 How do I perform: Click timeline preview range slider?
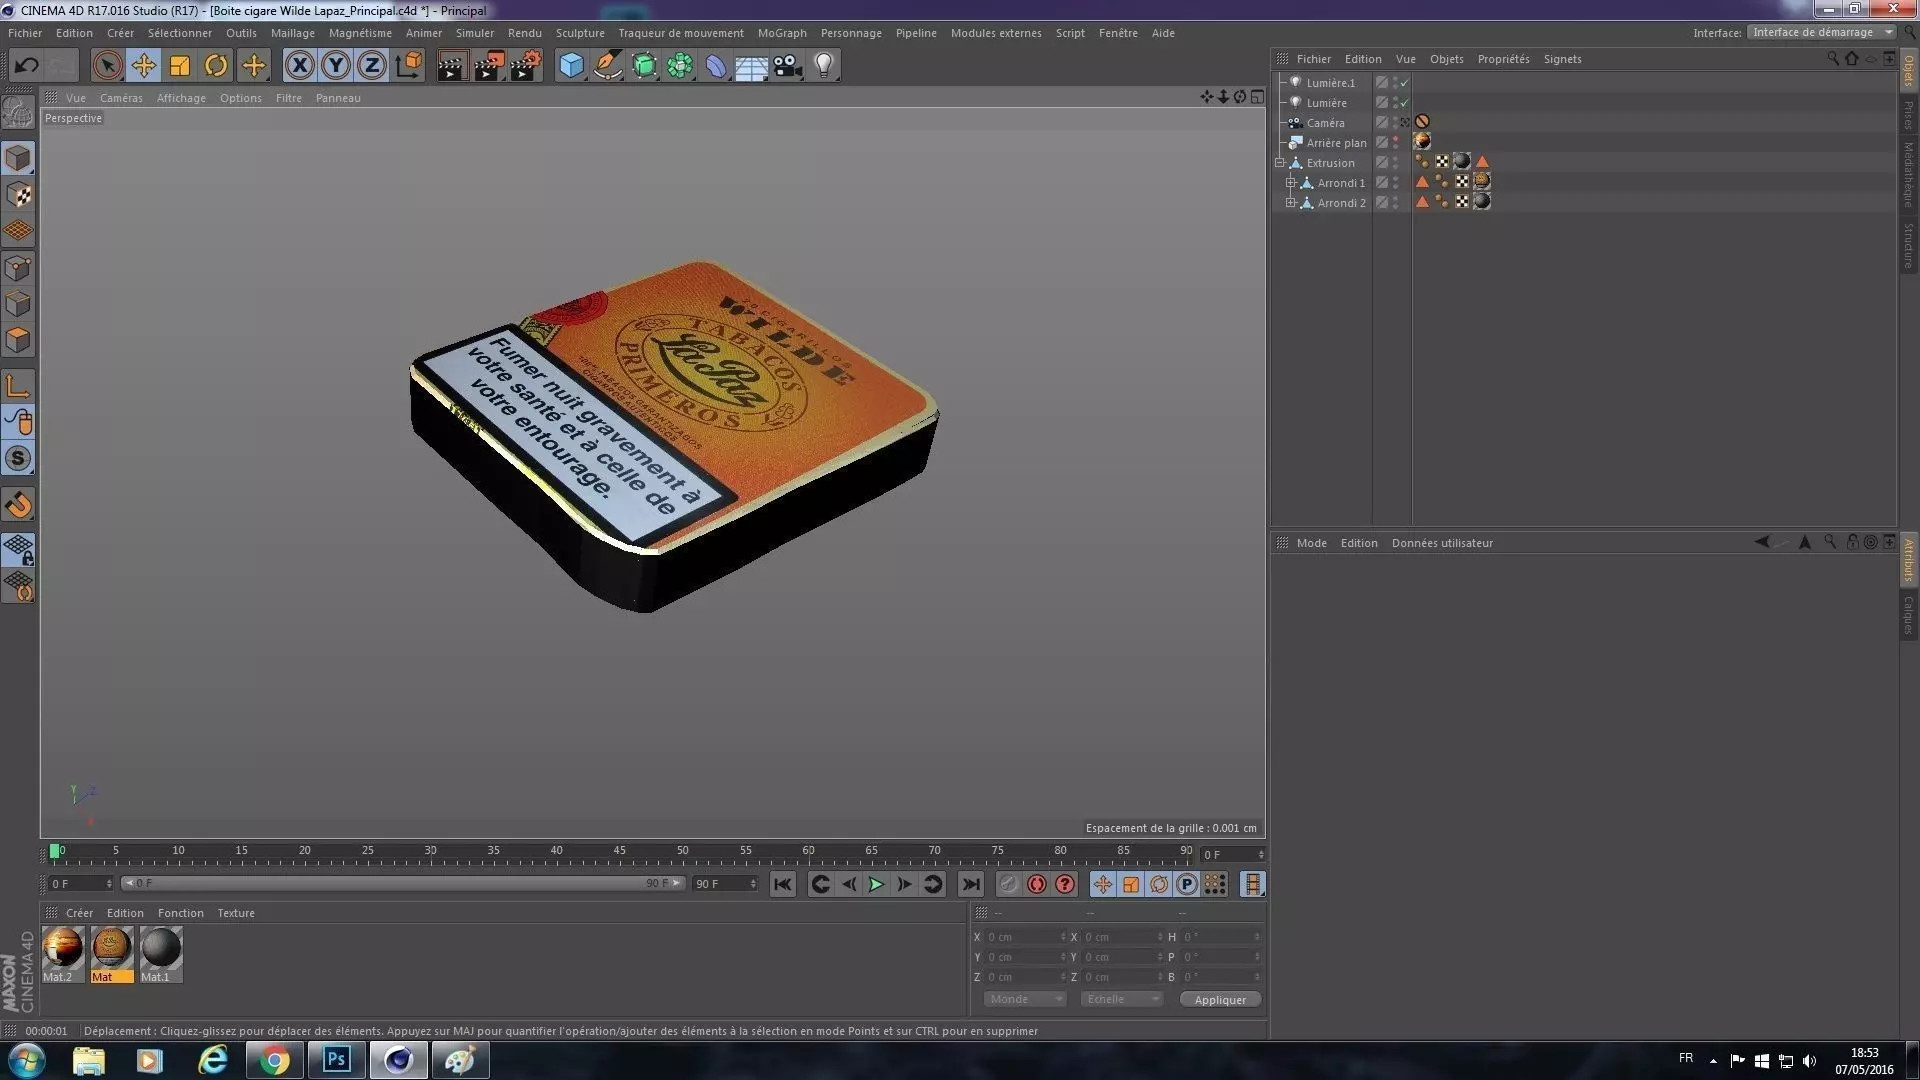(403, 883)
